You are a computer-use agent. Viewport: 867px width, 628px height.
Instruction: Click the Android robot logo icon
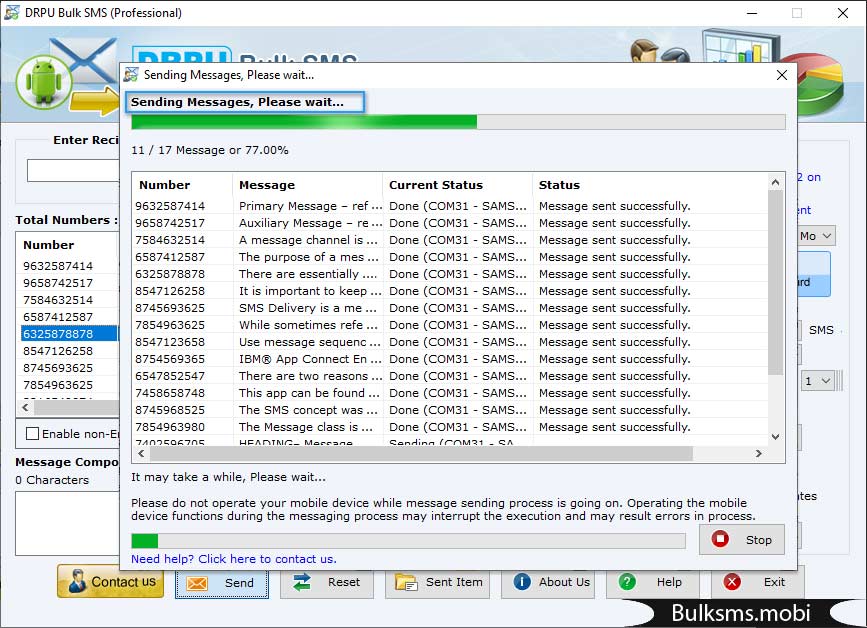[44, 82]
